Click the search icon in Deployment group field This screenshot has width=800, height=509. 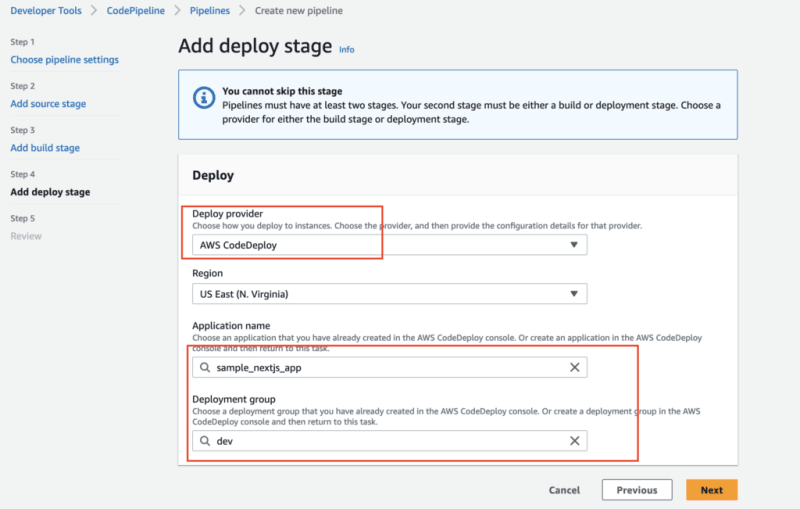point(205,441)
